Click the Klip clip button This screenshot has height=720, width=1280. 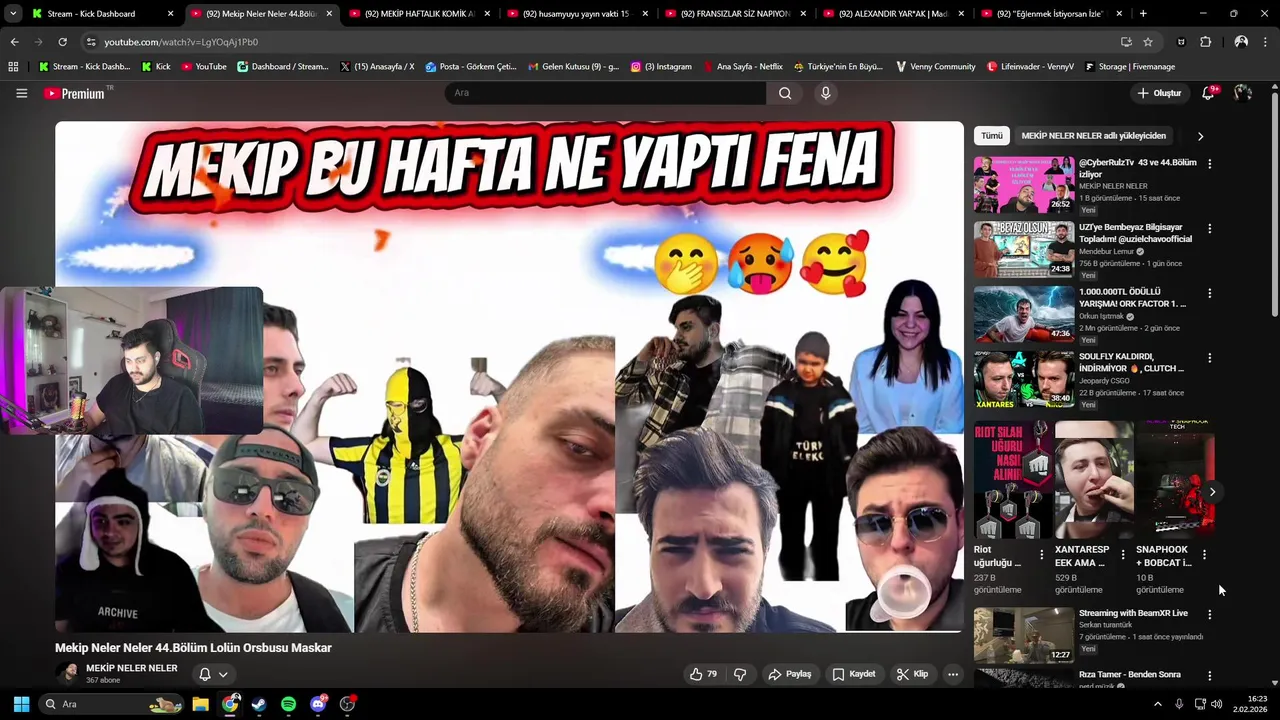click(912, 674)
